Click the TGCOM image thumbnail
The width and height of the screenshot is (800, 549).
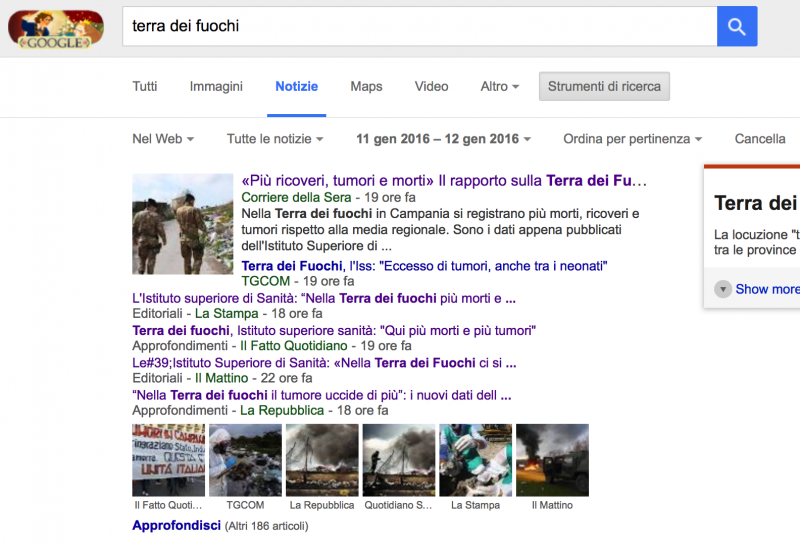point(245,460)
